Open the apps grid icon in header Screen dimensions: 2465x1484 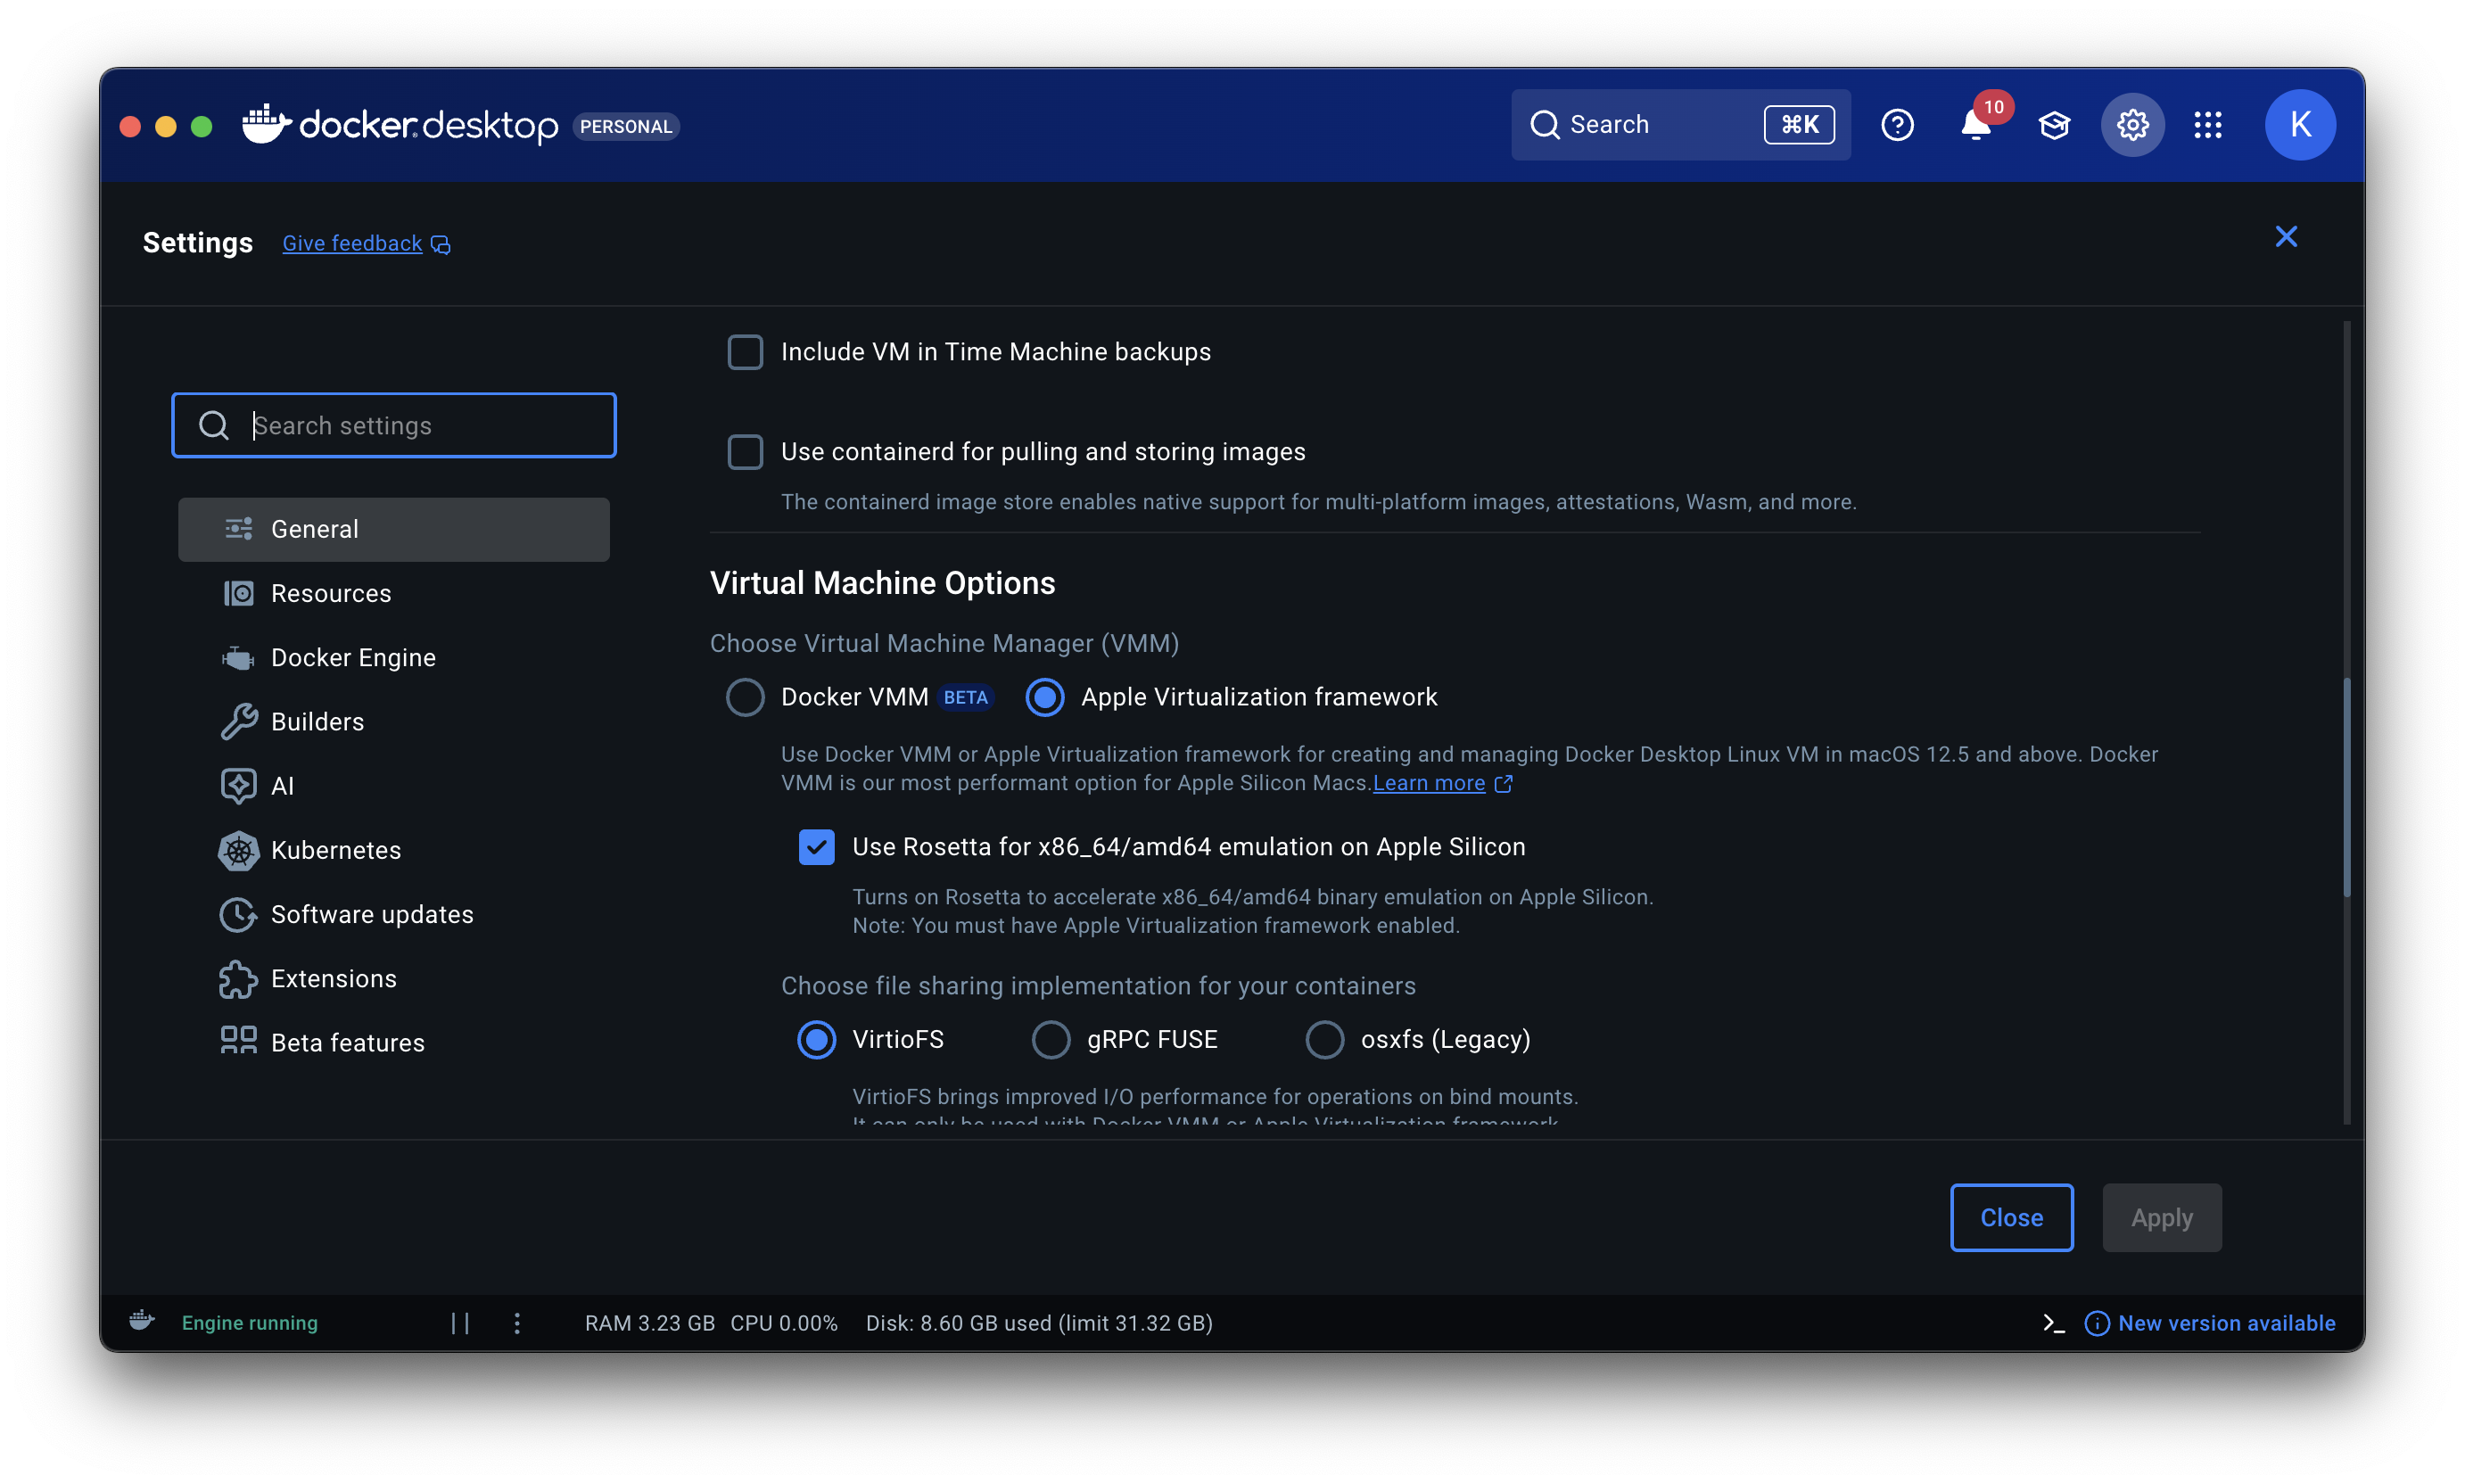click(x=2208, y=126)
